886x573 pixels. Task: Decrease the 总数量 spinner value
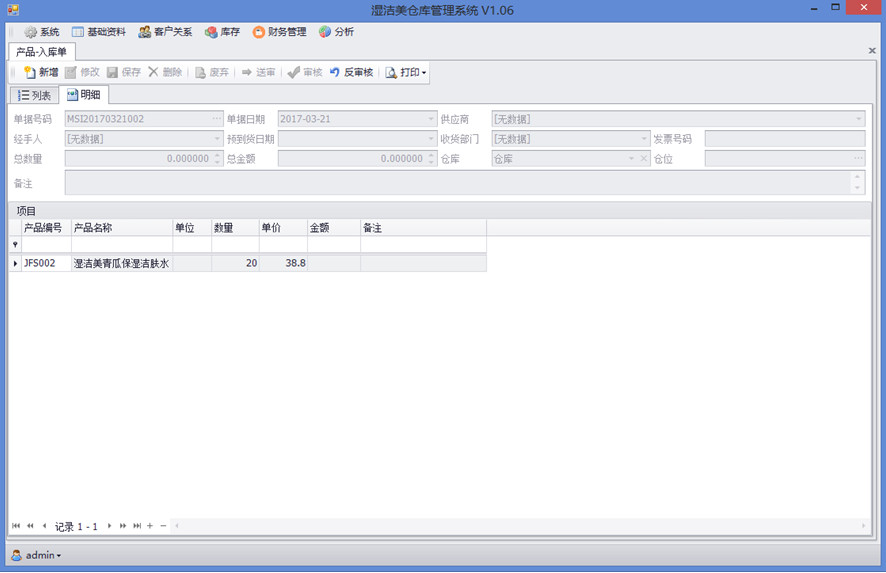(218, 163)
